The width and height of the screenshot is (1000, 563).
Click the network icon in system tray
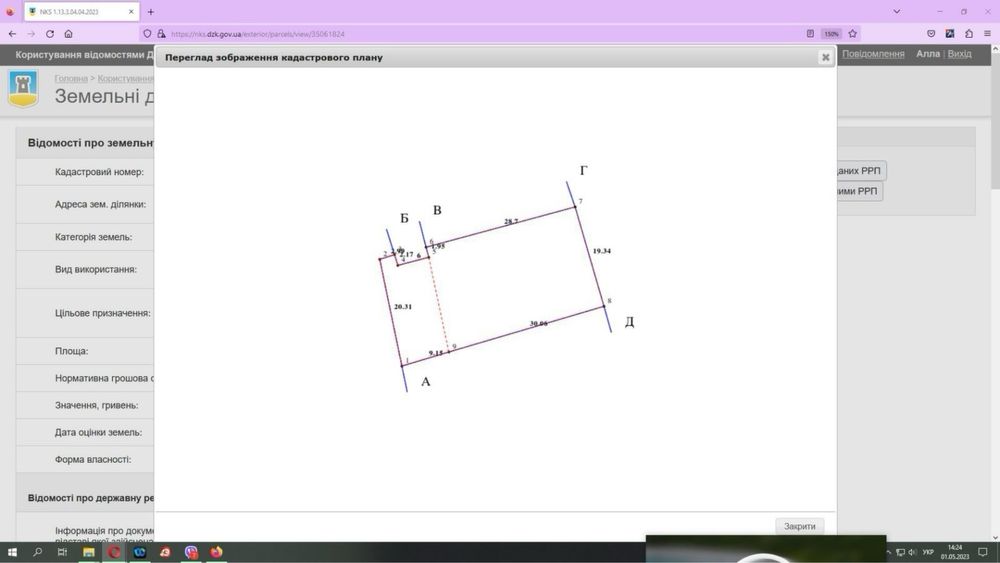901,552
